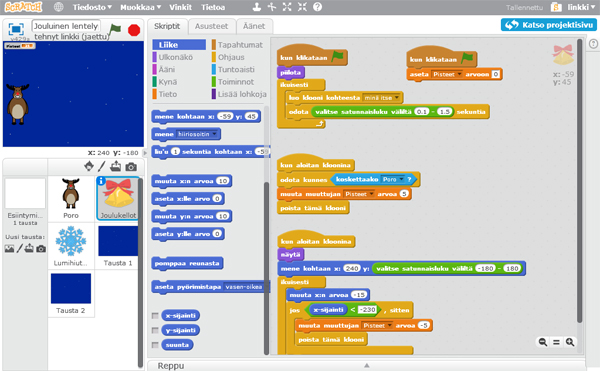This screenshot has height=371, width=600.
Task: Stop the project with red stop sign
Action: click(134, 30)
